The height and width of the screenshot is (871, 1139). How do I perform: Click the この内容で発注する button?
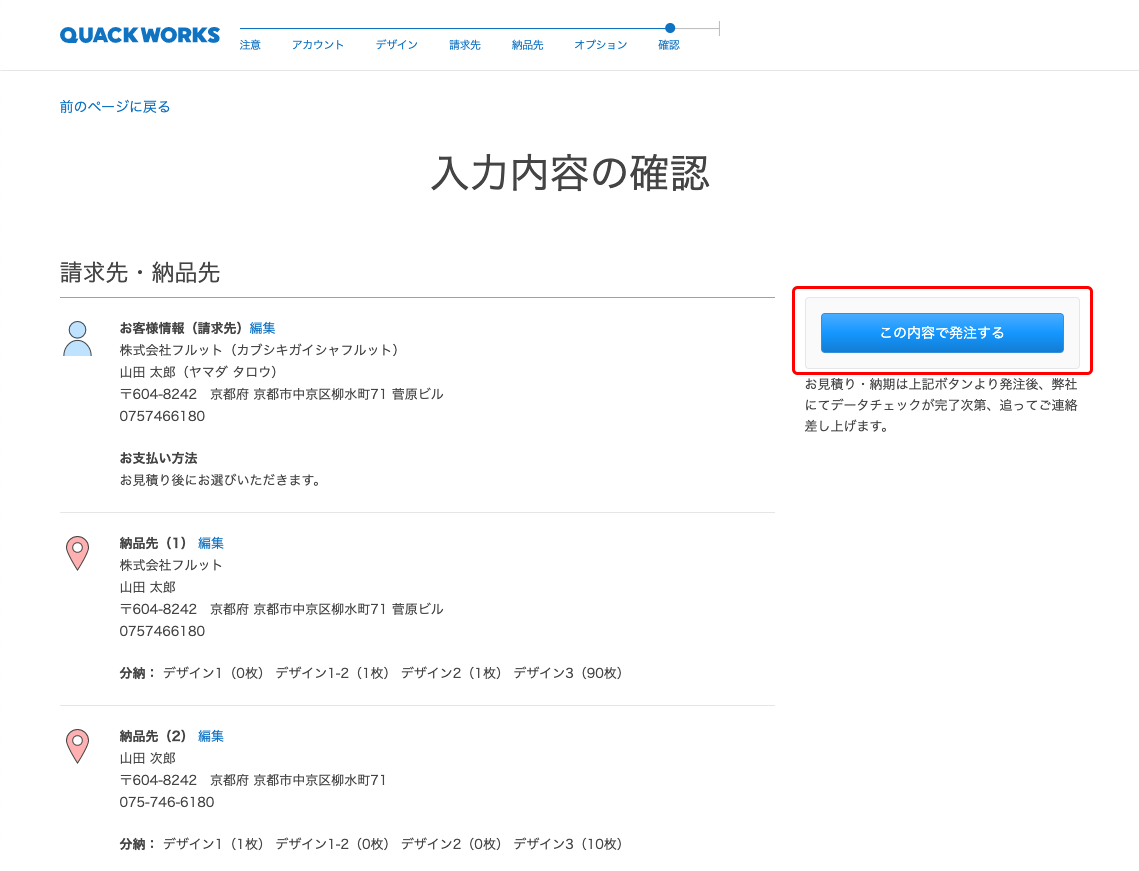[x=941, y=333]
